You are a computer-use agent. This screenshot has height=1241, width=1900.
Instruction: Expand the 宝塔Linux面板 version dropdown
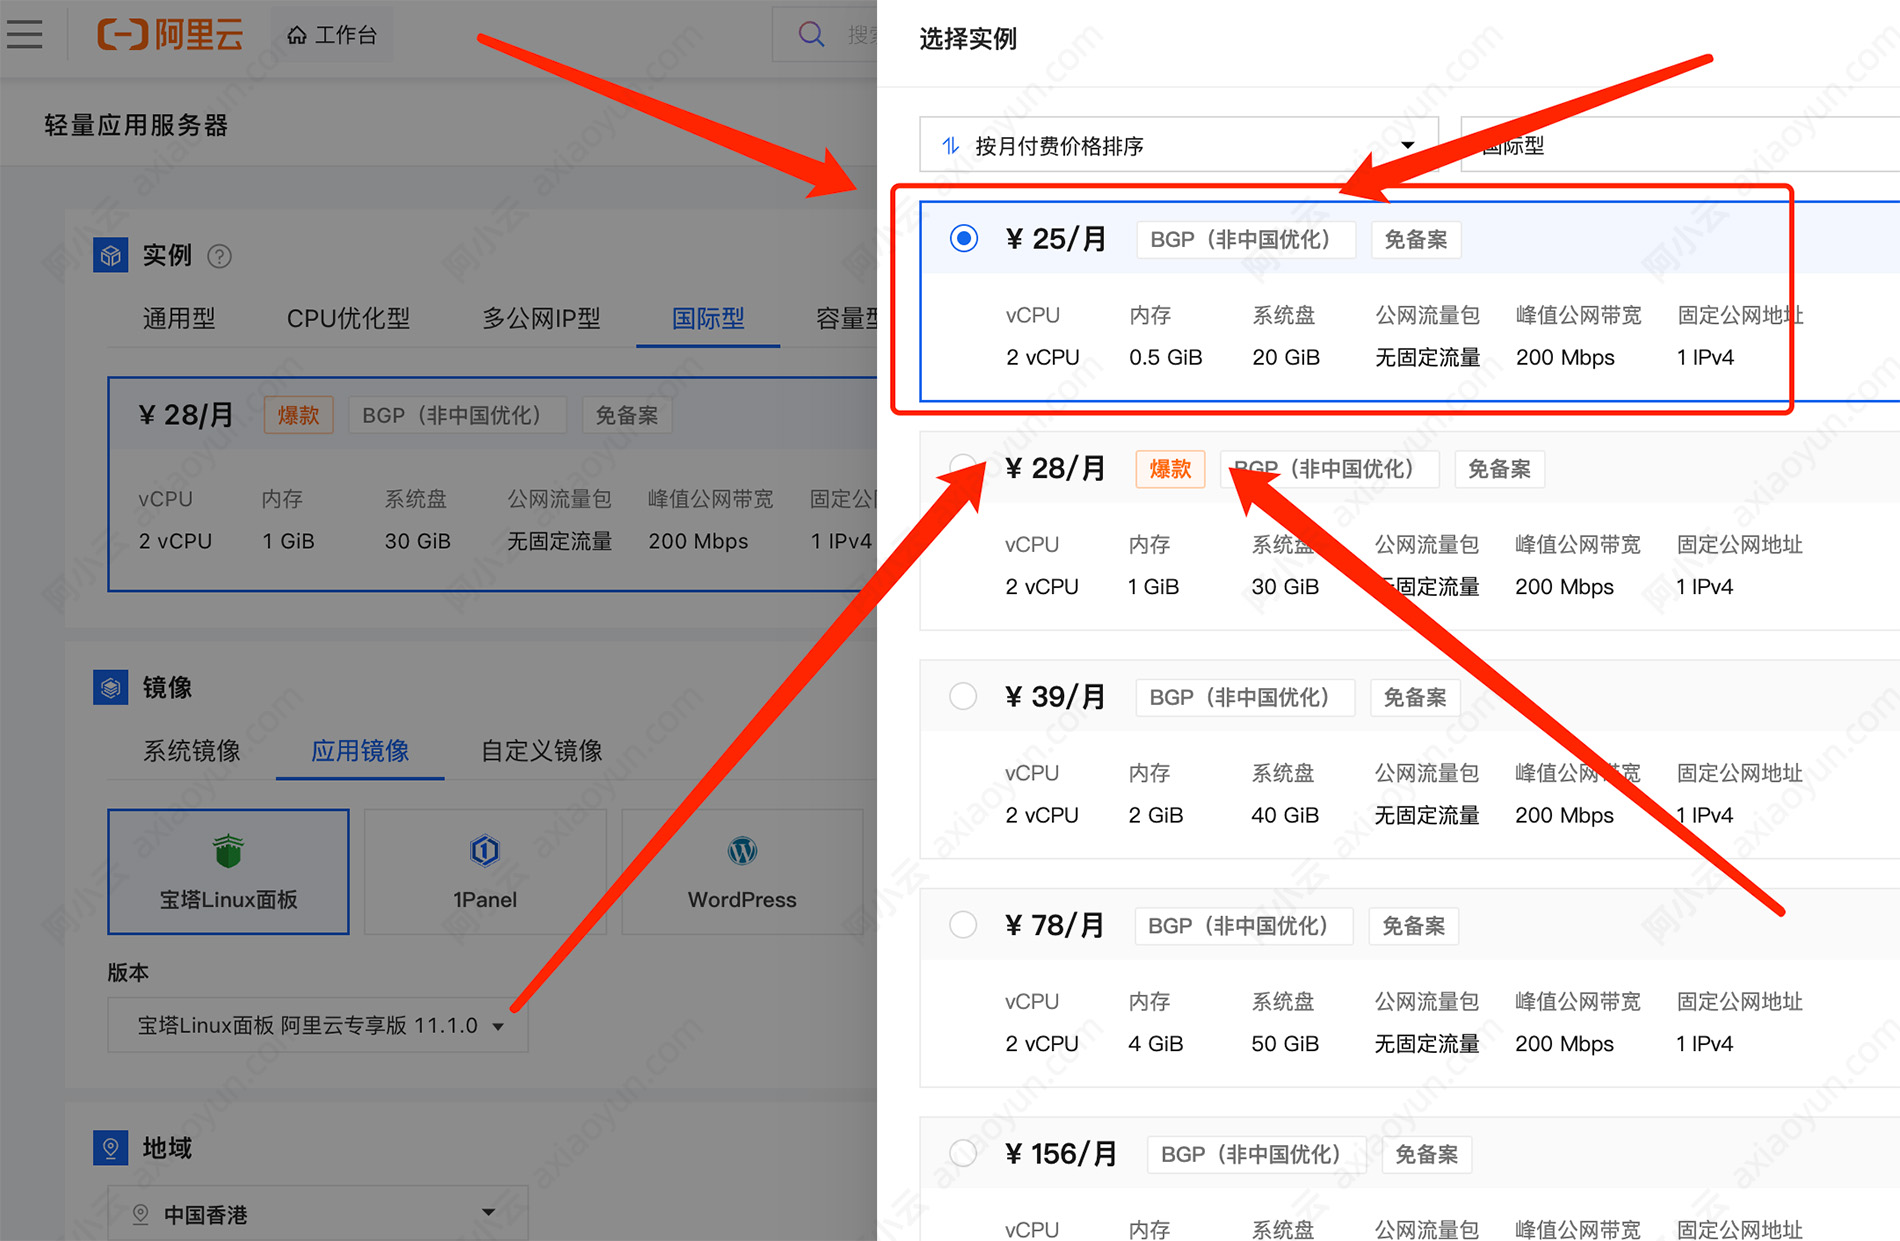[318, 1025]
